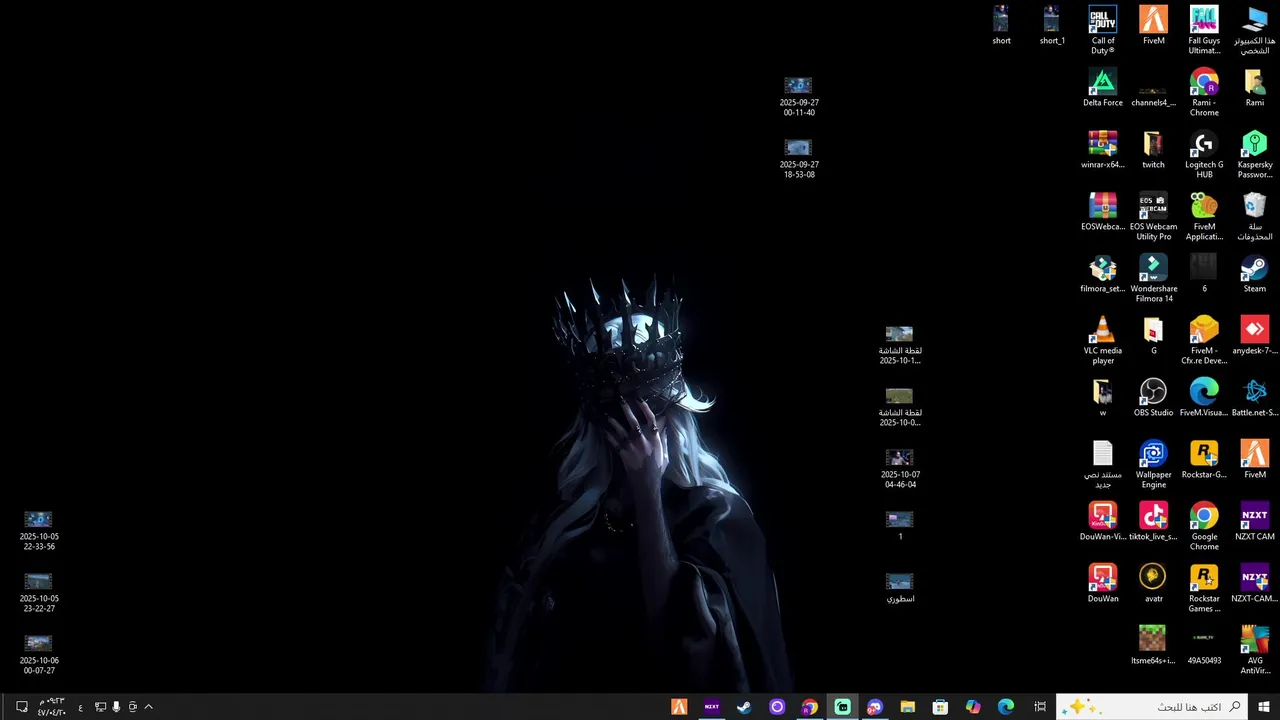Show hidden system tray icons

point(148,707)
